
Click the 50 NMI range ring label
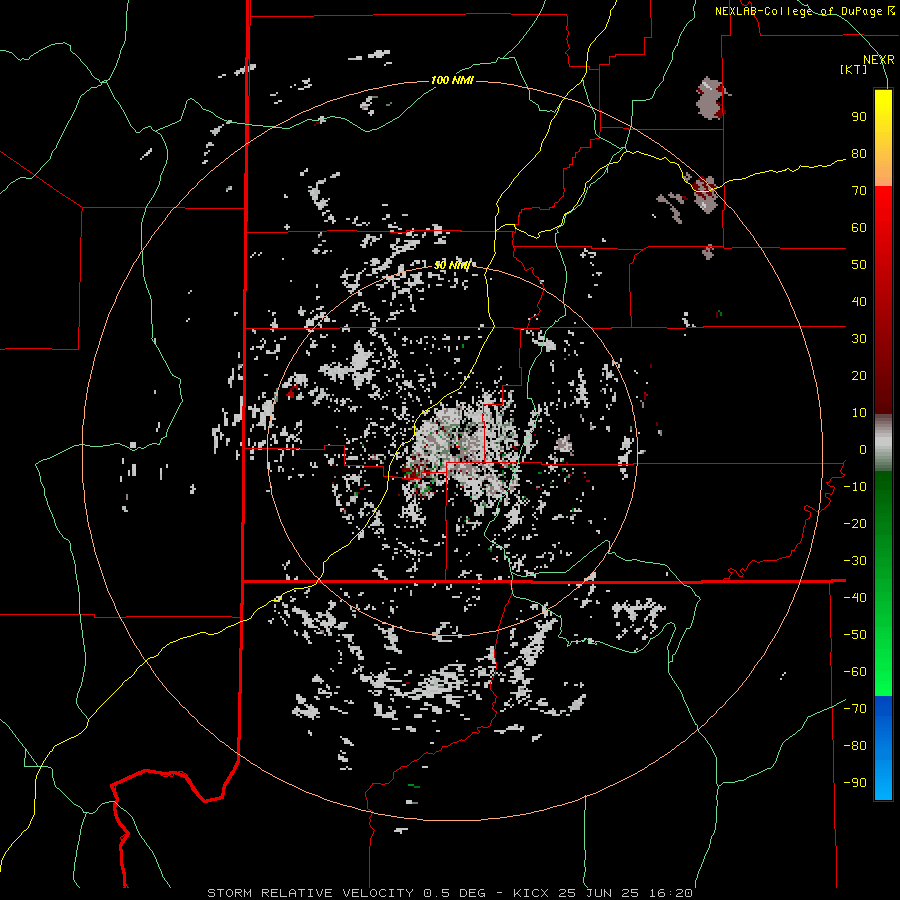tap(452, 265)
